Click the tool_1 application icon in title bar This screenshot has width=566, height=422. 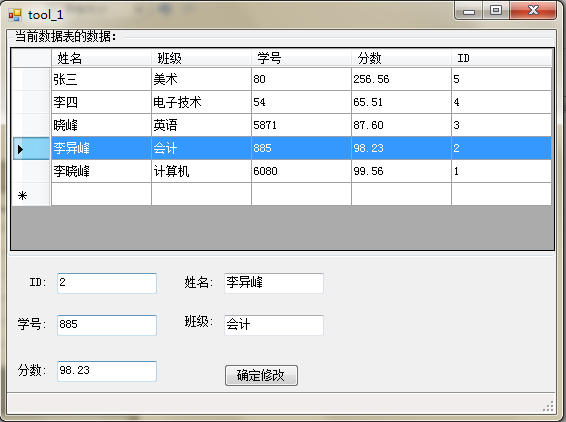click(x=15, y=15)
